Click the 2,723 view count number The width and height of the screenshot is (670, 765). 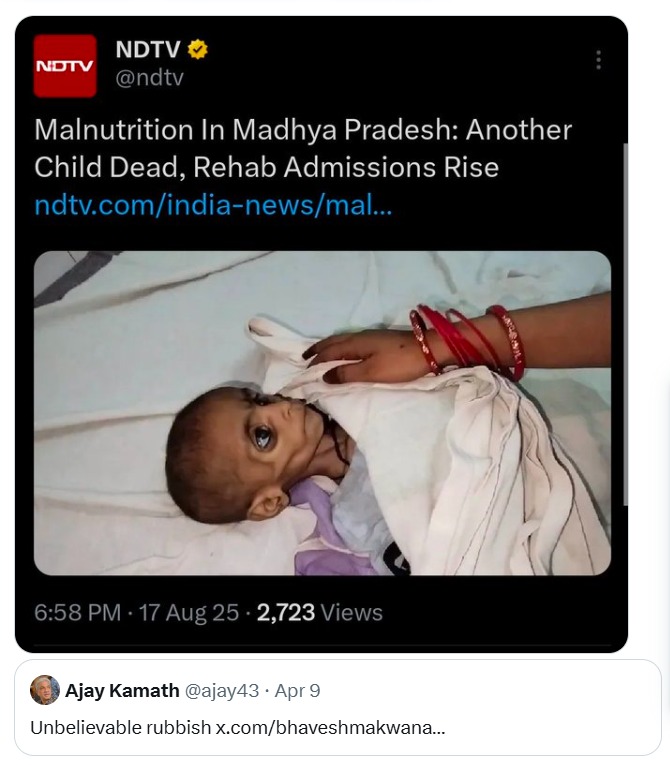point(286,612)
